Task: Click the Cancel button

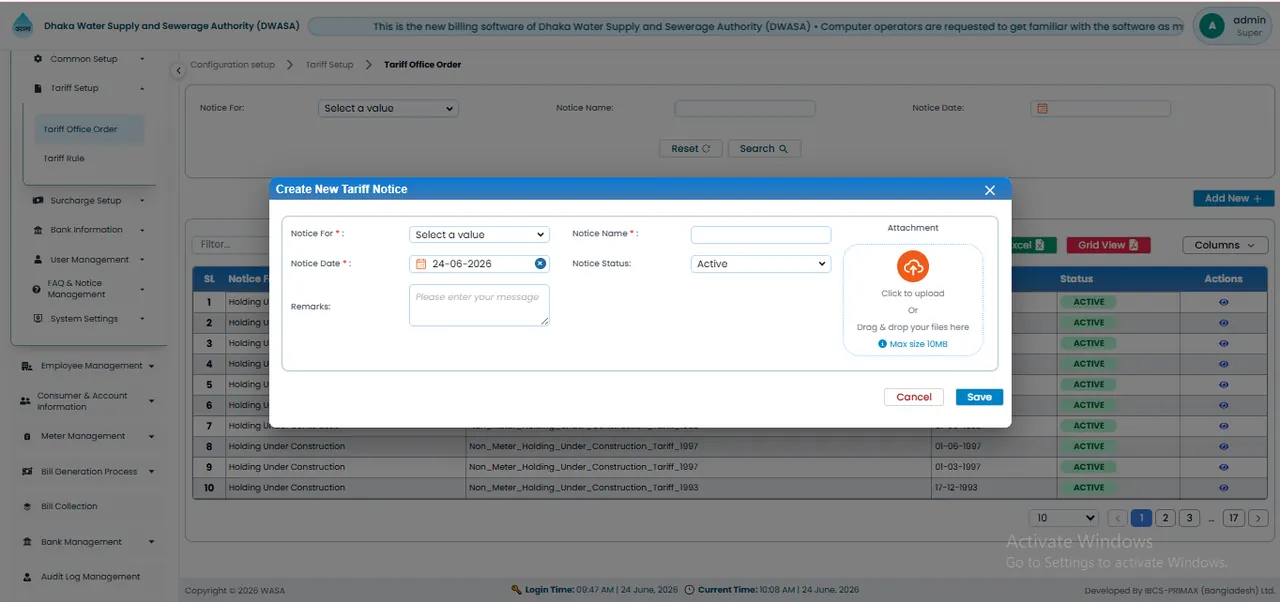Action: coord(914,397)
